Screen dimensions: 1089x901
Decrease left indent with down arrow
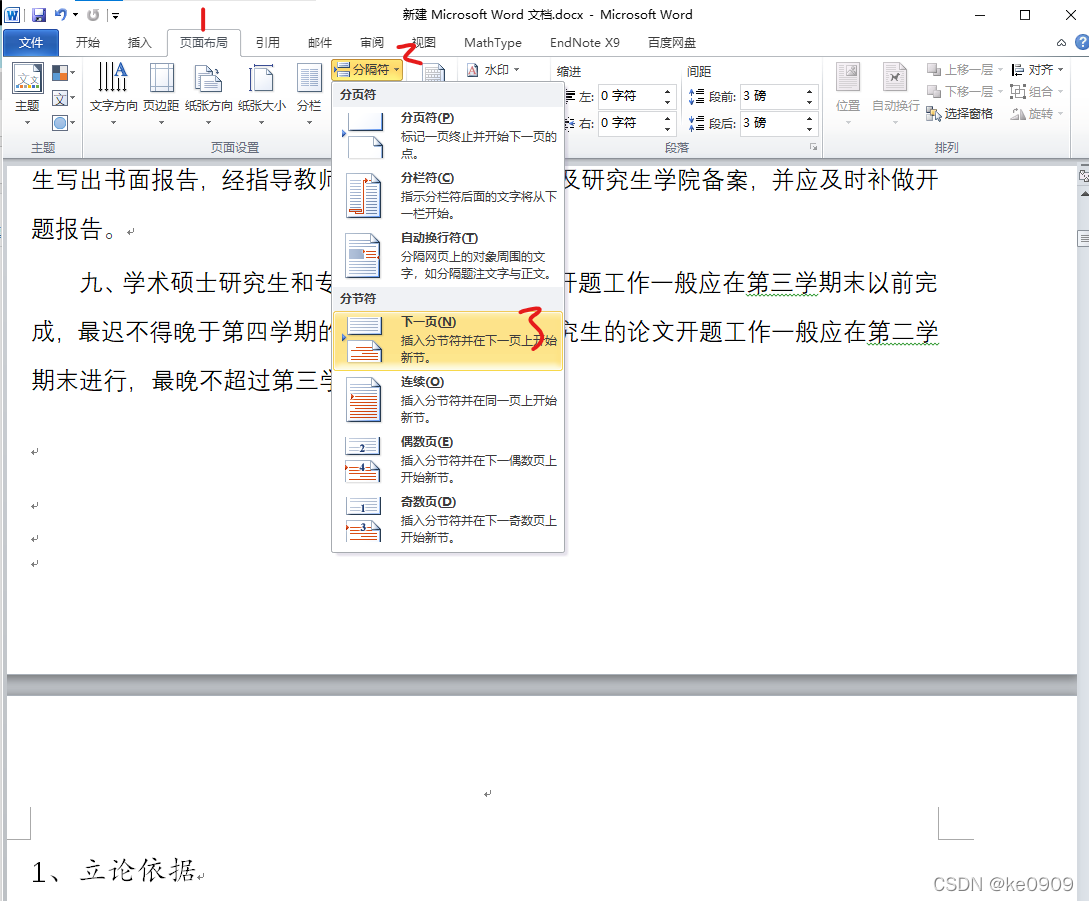[667, 101]
